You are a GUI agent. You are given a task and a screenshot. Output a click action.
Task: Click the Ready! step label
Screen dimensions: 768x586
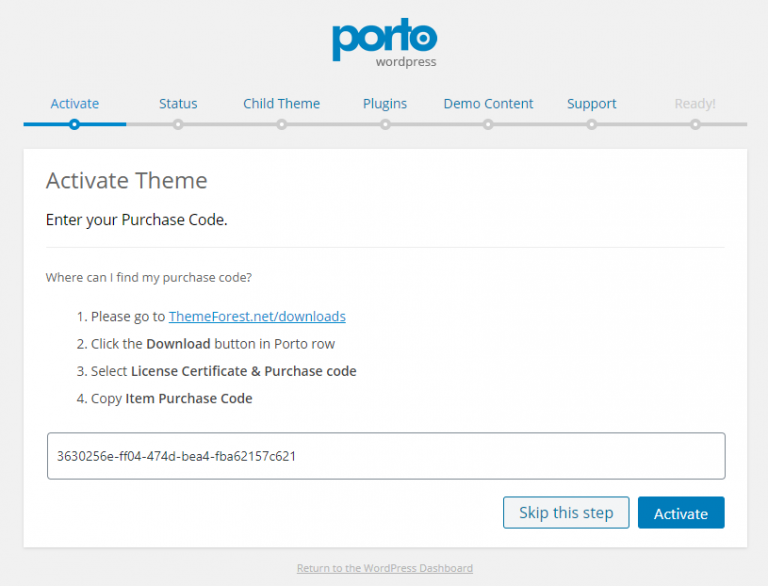pos(695,104)
